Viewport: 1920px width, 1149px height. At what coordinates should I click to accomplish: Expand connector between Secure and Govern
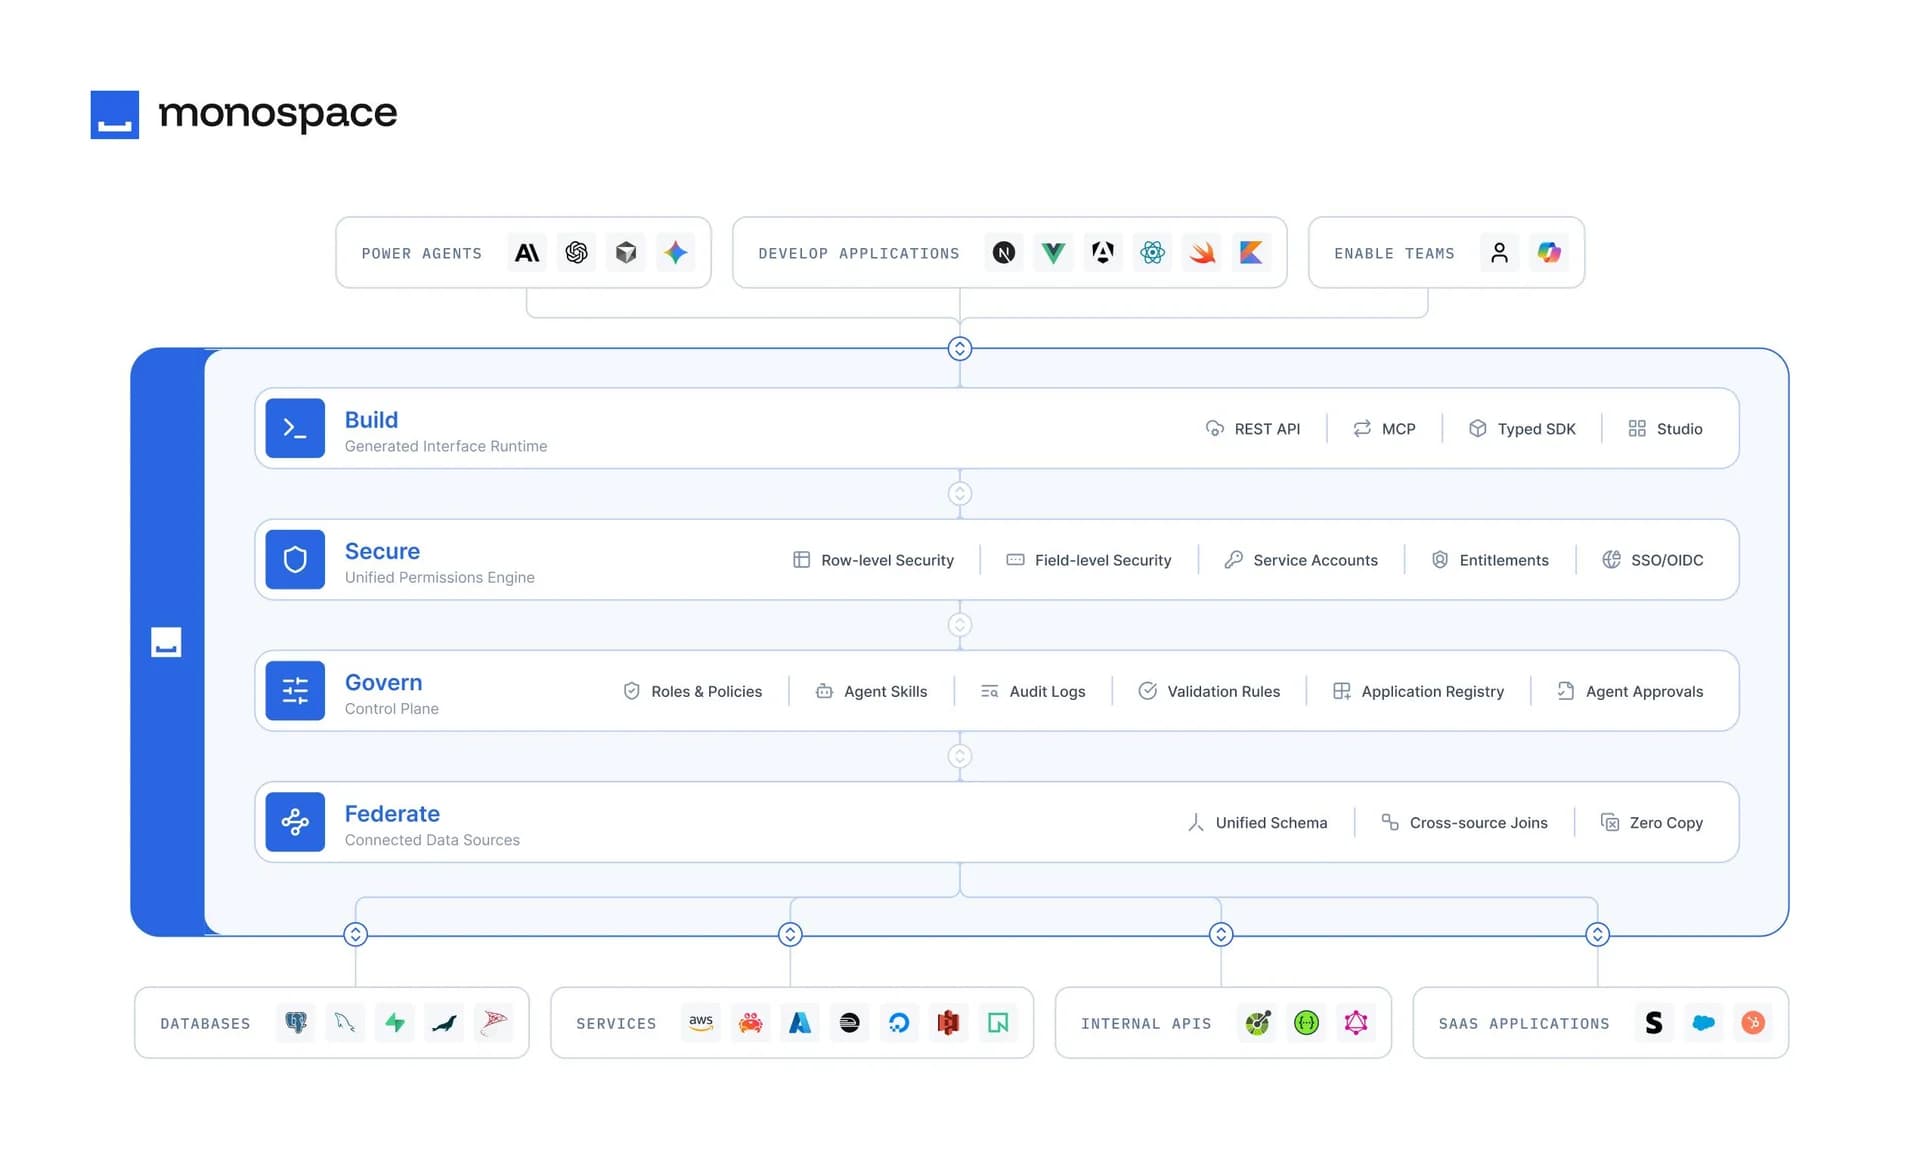(960, 625)
